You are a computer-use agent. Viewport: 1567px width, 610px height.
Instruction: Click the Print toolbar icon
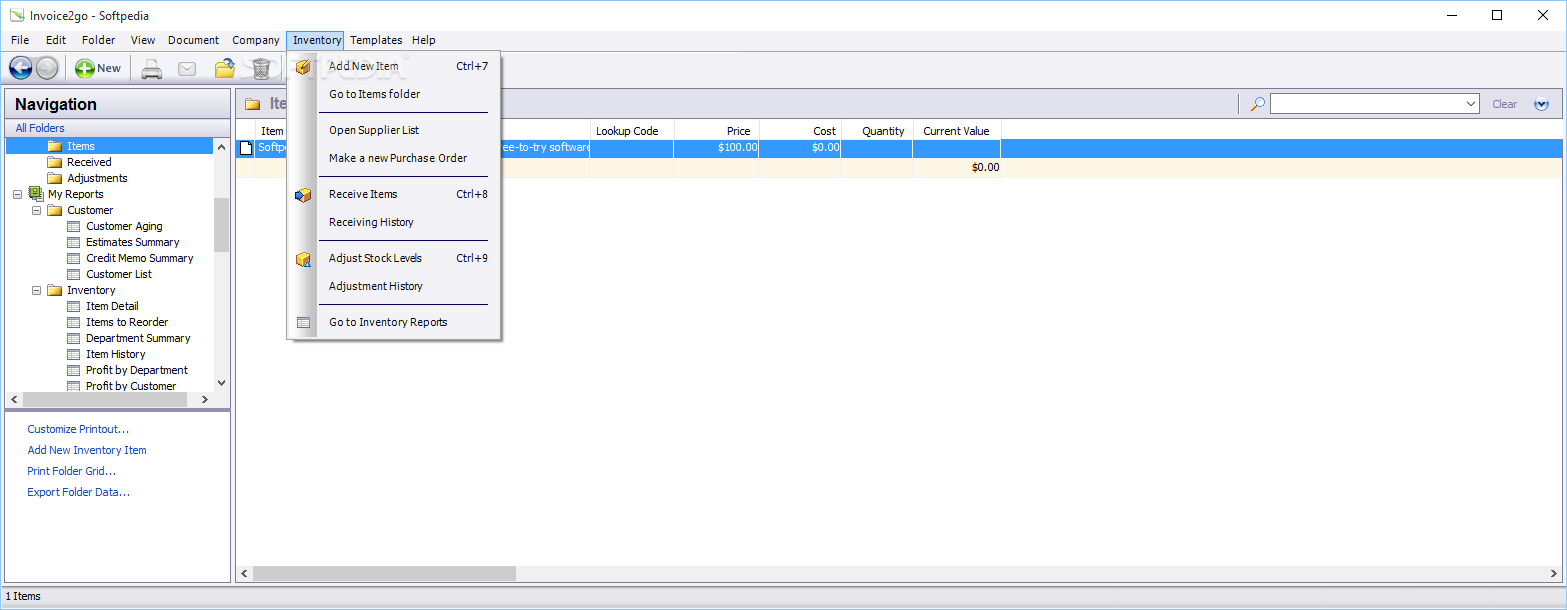[151, 69]
